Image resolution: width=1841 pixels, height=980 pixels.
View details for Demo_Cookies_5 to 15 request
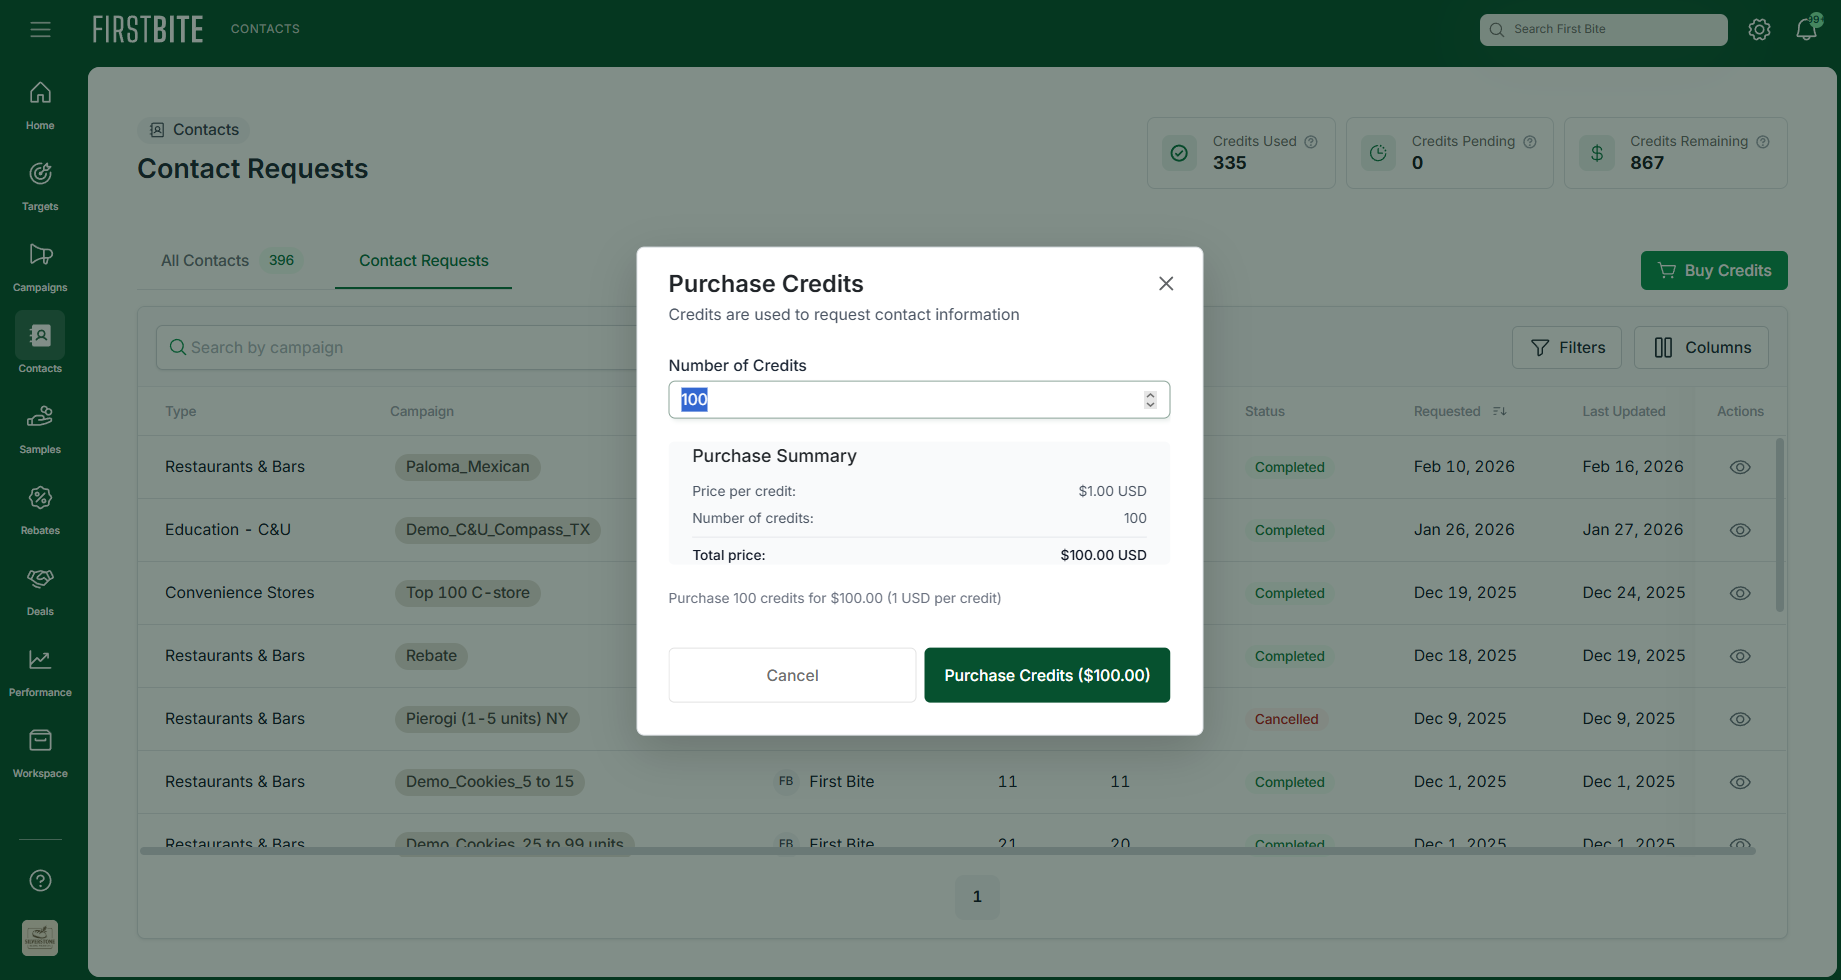pyautogui.click(x=1740, y=782)
